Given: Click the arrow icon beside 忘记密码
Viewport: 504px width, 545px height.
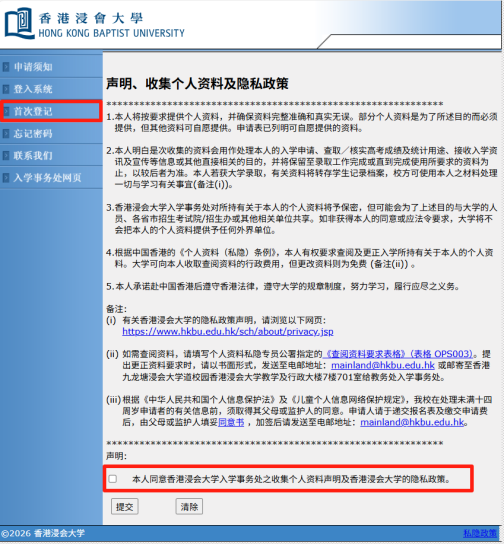Looking at the screenshot, I should click(x=6, y=133).
